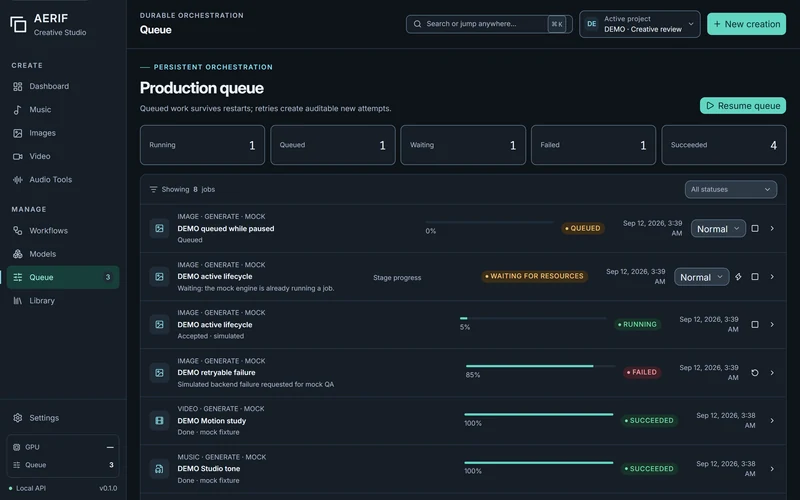Click the magnifier icon in the search bar
800x500 pixels.
coord(417,24)
